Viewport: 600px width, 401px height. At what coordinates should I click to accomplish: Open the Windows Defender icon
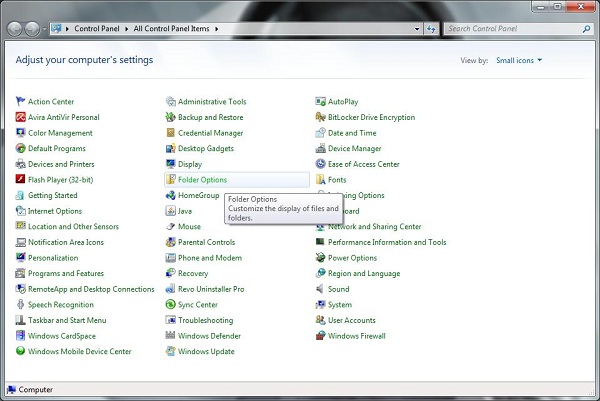(x=170, y=336)
